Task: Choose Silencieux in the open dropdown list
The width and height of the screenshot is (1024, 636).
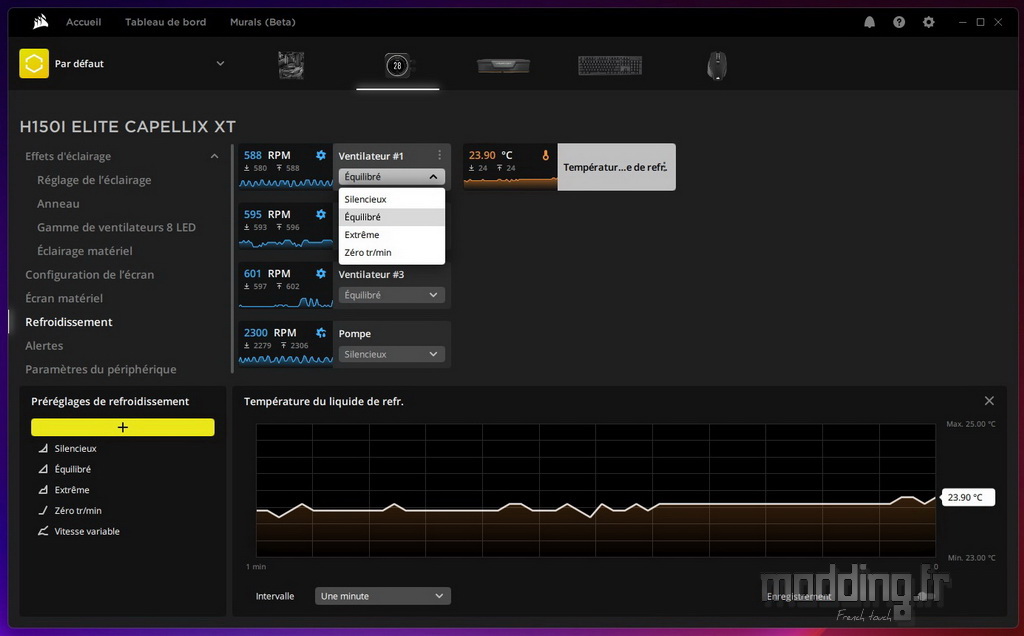Action: [x=391, y=199]
